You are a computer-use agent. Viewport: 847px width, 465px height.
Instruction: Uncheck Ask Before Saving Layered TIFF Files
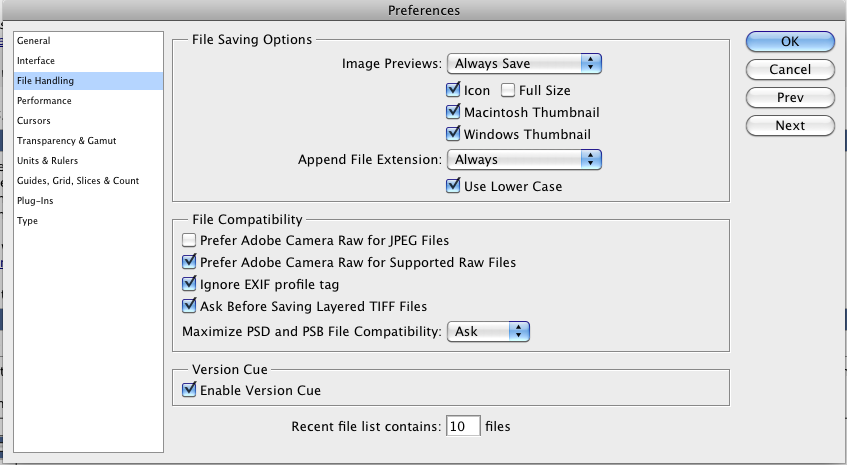[x=189, y=306]
